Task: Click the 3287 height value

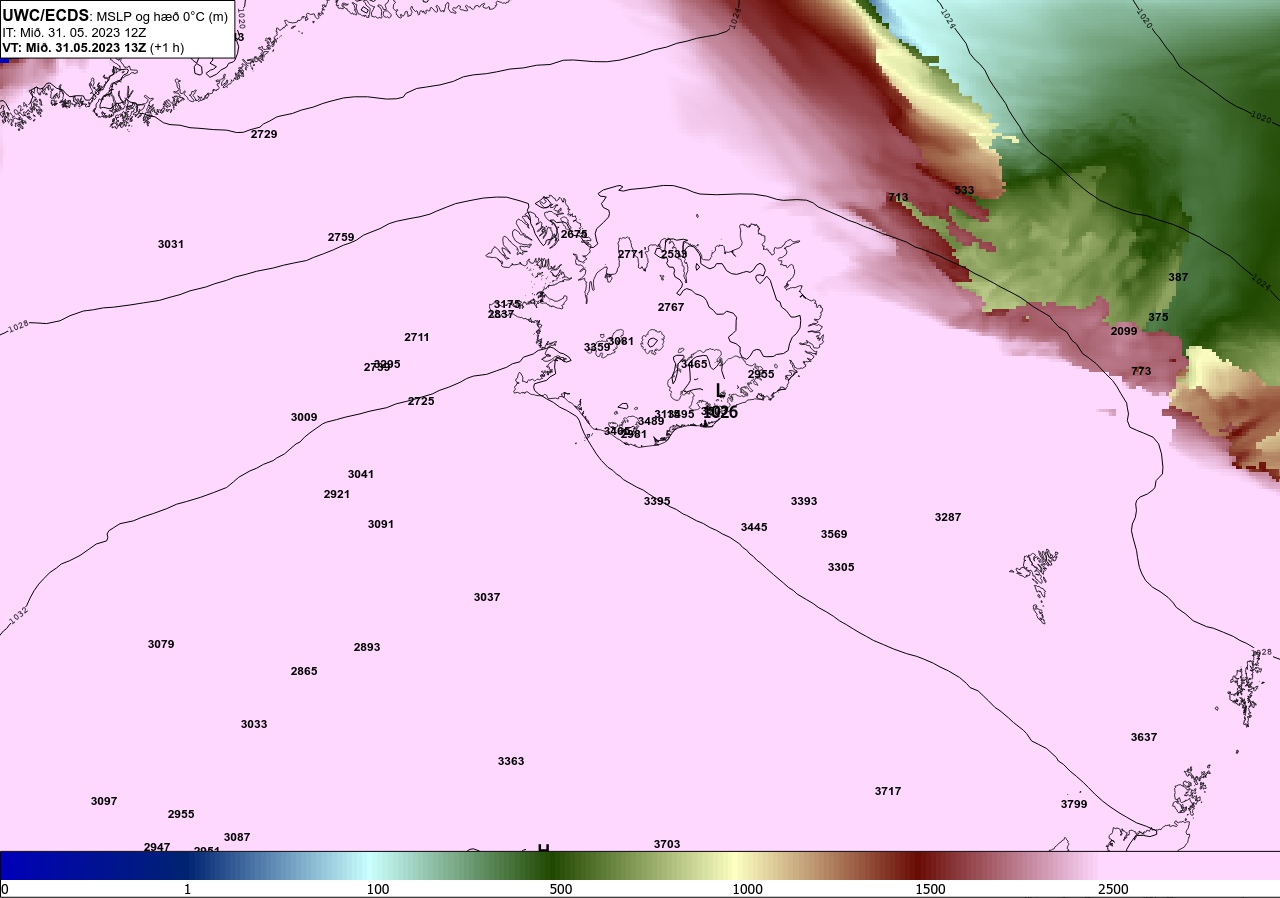Action: coord(948,517)
